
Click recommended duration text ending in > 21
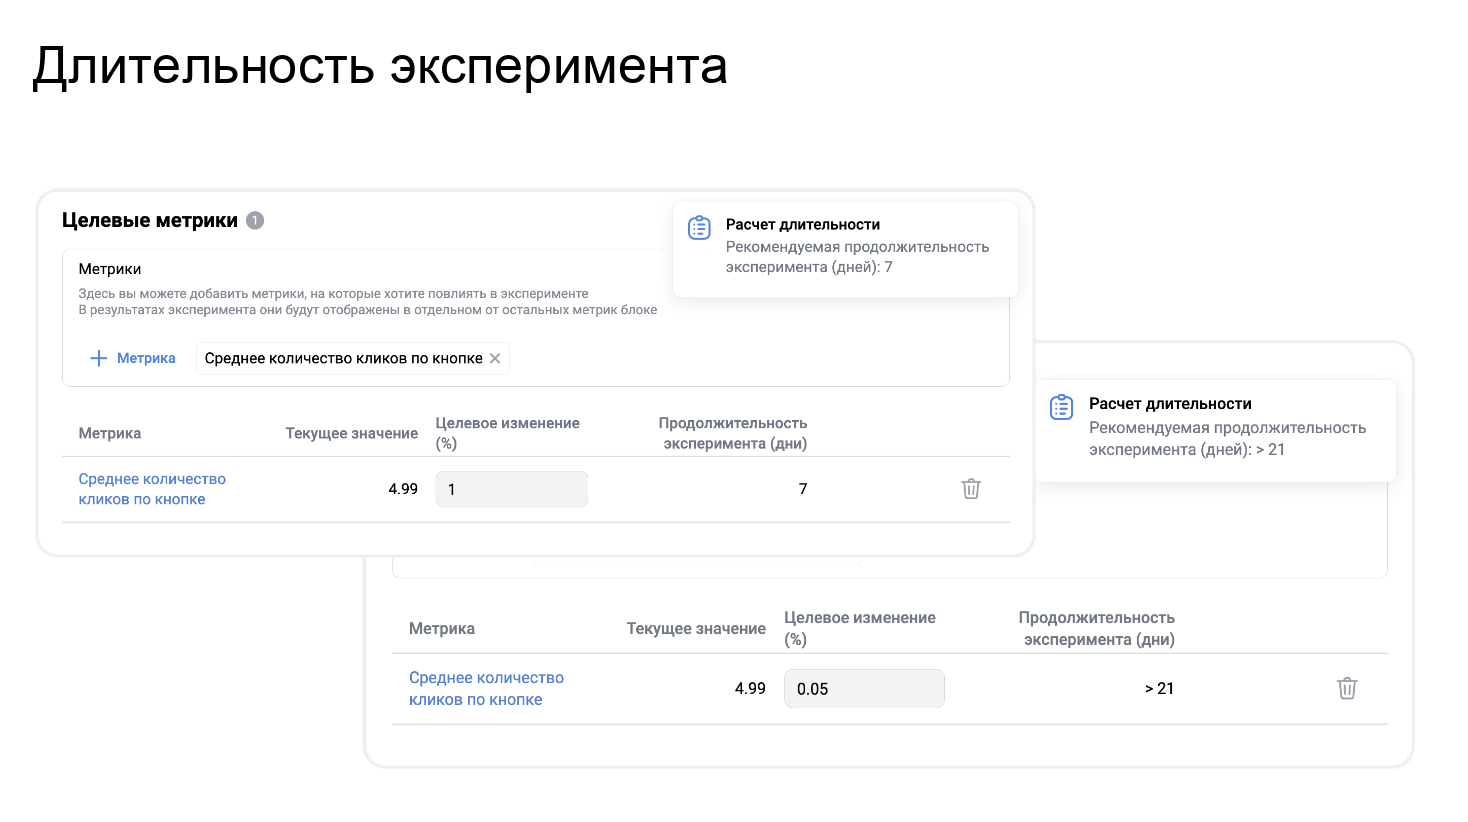[x=1227, y=438]
